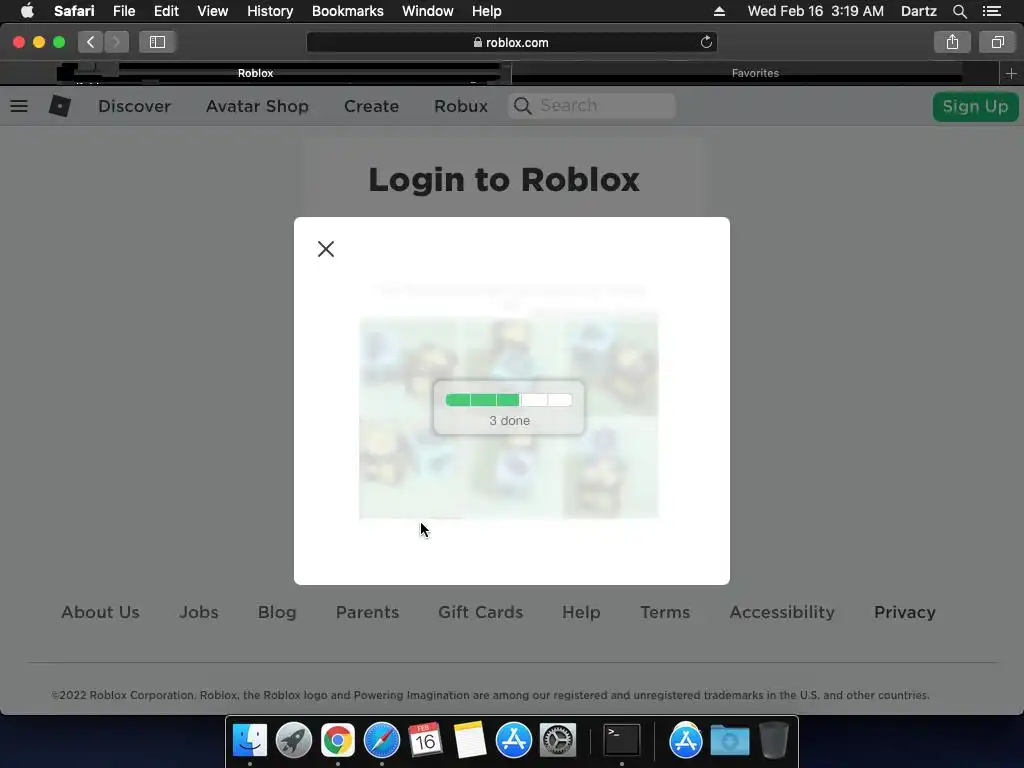Reload the page with the refresh icon
This screenshot has width=1024, height=768.
coord(706,42)
